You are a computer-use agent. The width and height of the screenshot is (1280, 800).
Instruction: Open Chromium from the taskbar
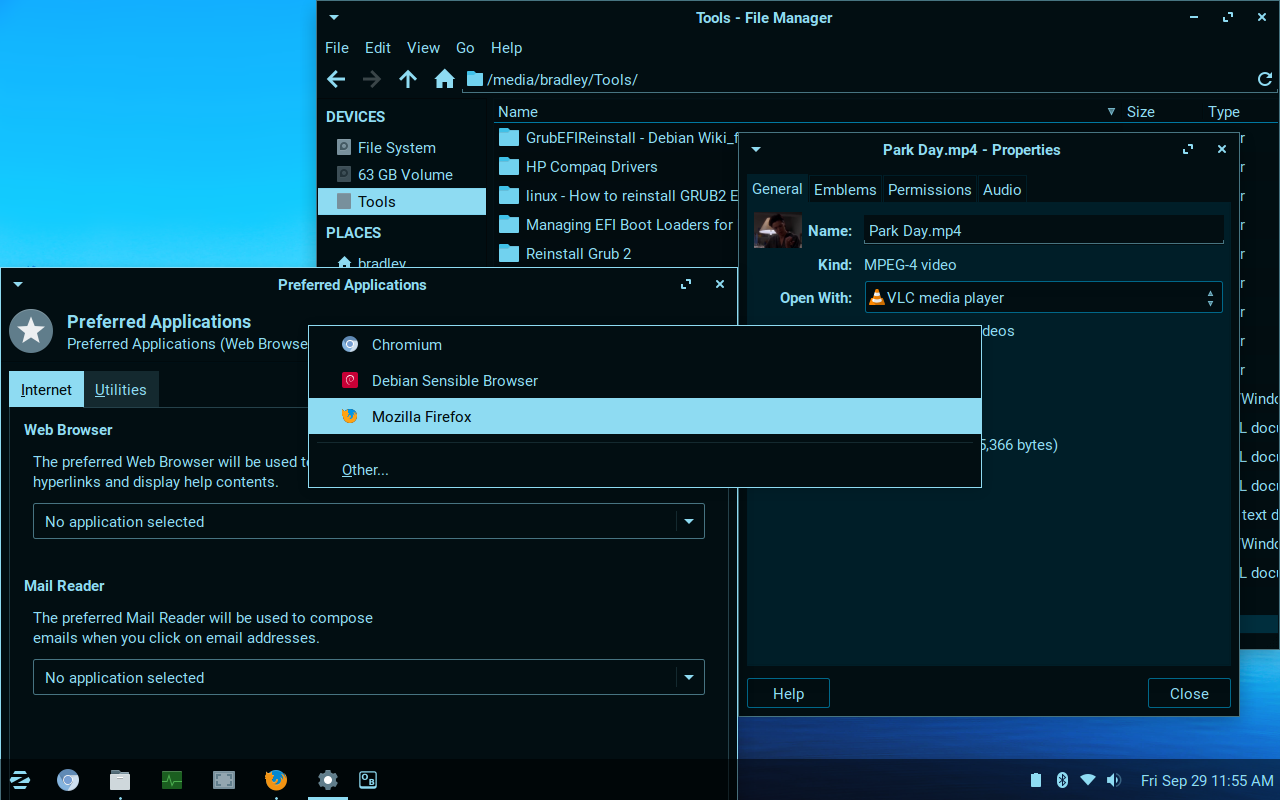[x=68, y=780]
